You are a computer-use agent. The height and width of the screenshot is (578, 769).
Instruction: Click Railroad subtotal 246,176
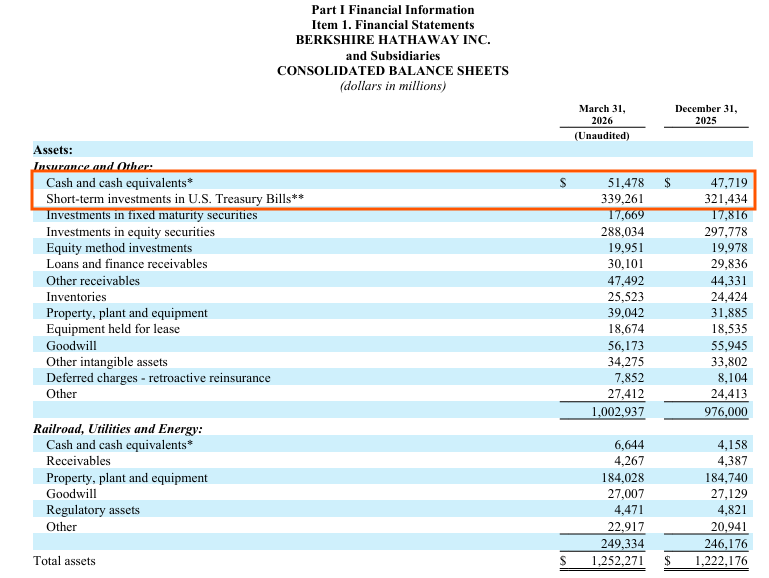point(726,544)
